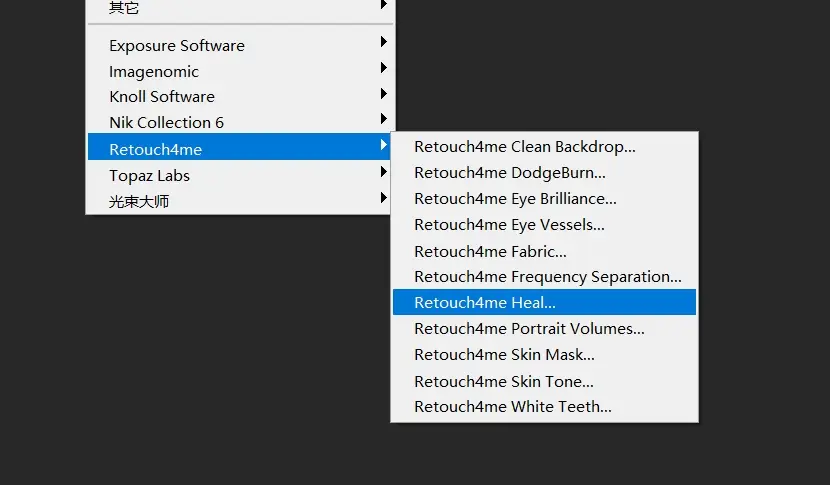Select Retouch4me Portrait Volumes
The image size is (830, 485).
click(x=529, y=328)
